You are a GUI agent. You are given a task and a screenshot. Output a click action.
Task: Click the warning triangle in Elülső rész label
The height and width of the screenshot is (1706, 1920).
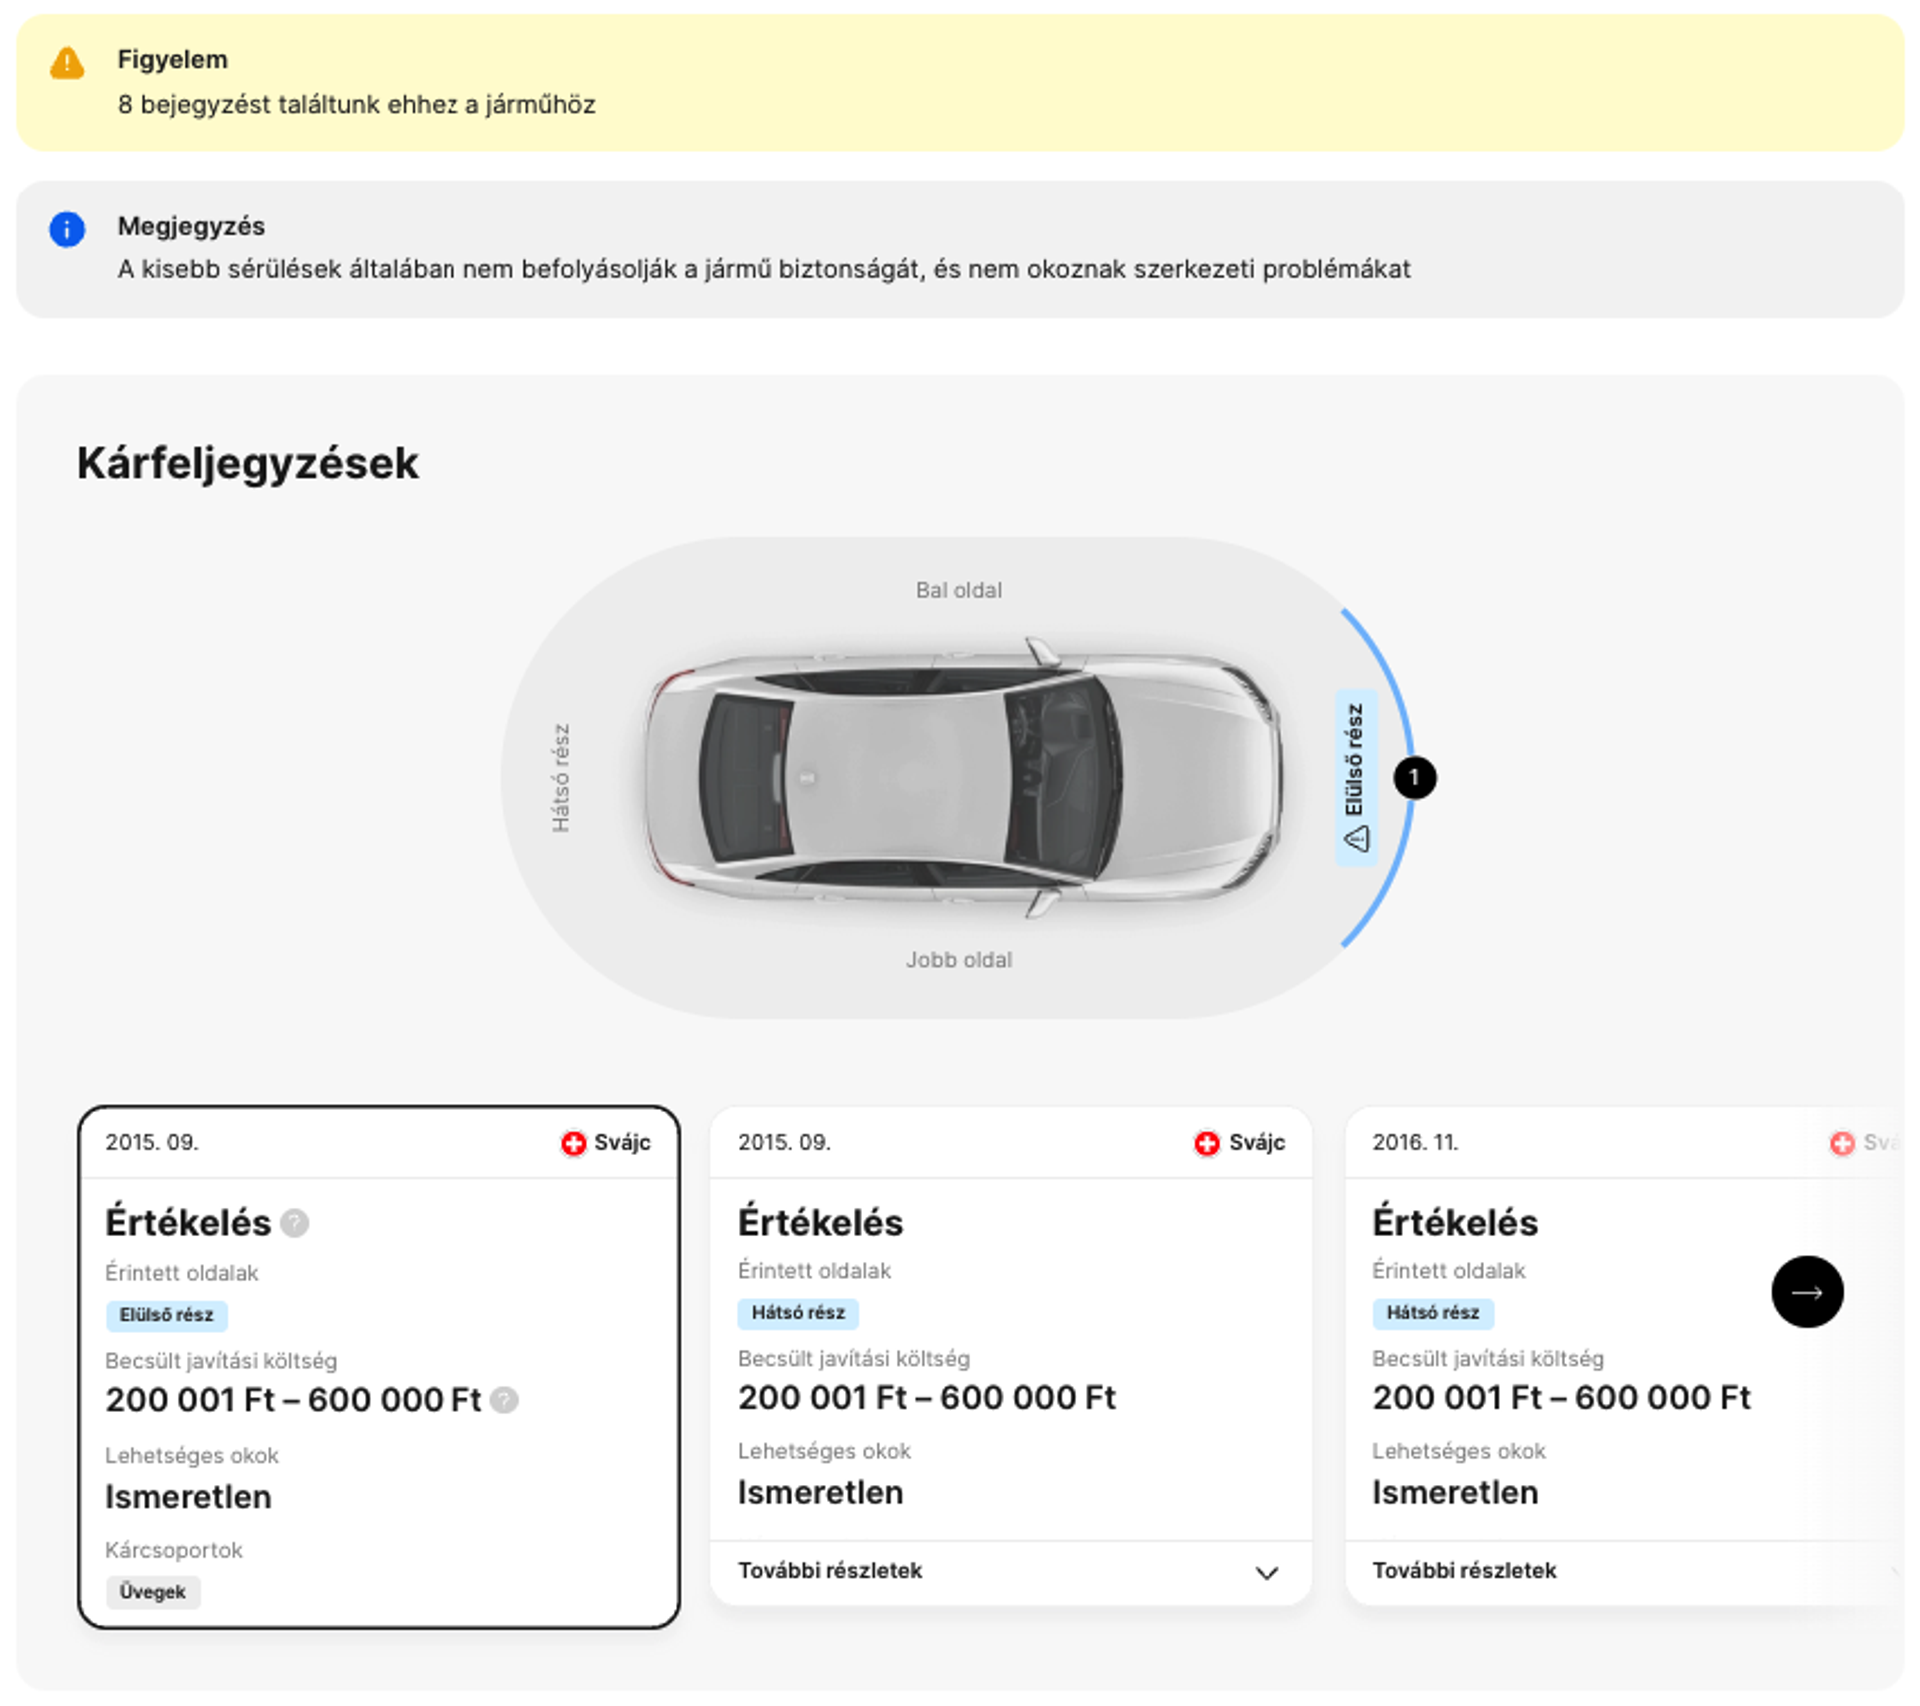pyautogui.click(x=1356, y=838)
